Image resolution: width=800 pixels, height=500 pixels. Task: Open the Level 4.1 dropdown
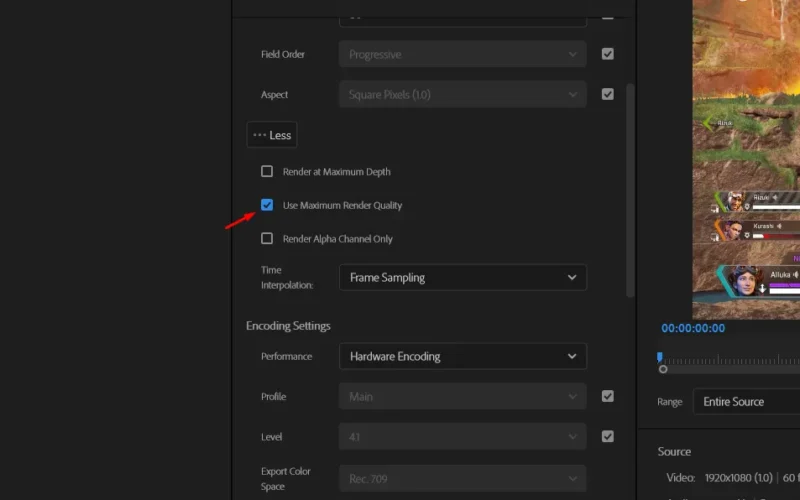pyautogui.click(x=462, y=437)
